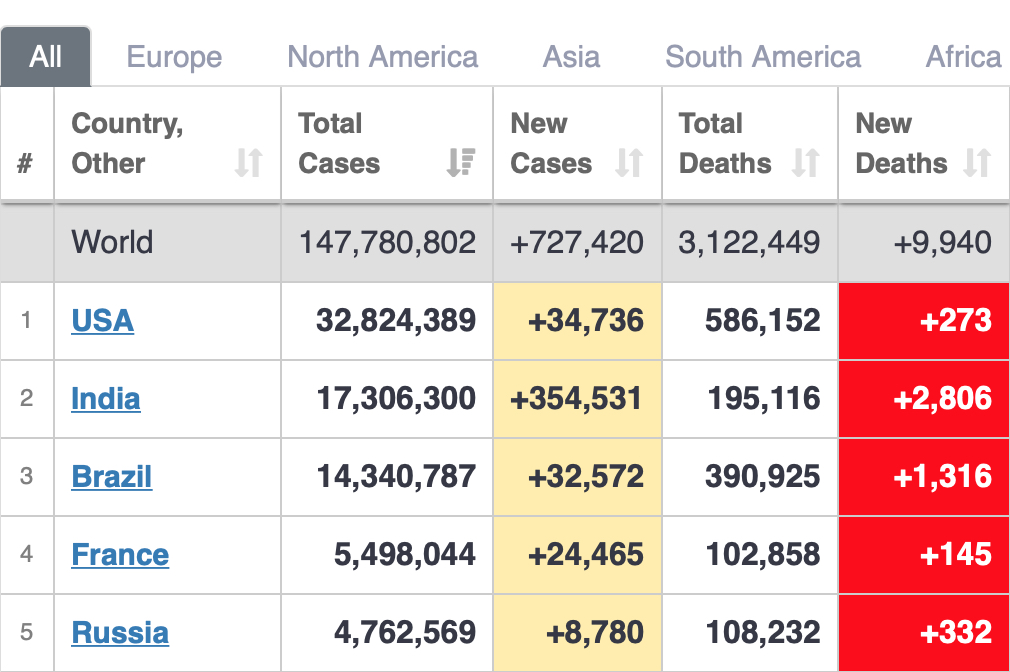
Task: Follow the Brazil link
Action: pyautogui.click(x=111, y=477)
